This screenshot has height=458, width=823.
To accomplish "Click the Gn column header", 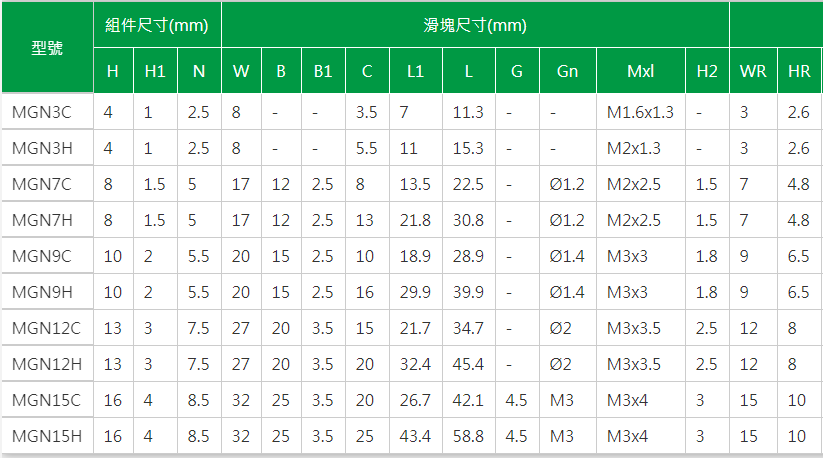I will pyautogui.click(x=568, y=71).
